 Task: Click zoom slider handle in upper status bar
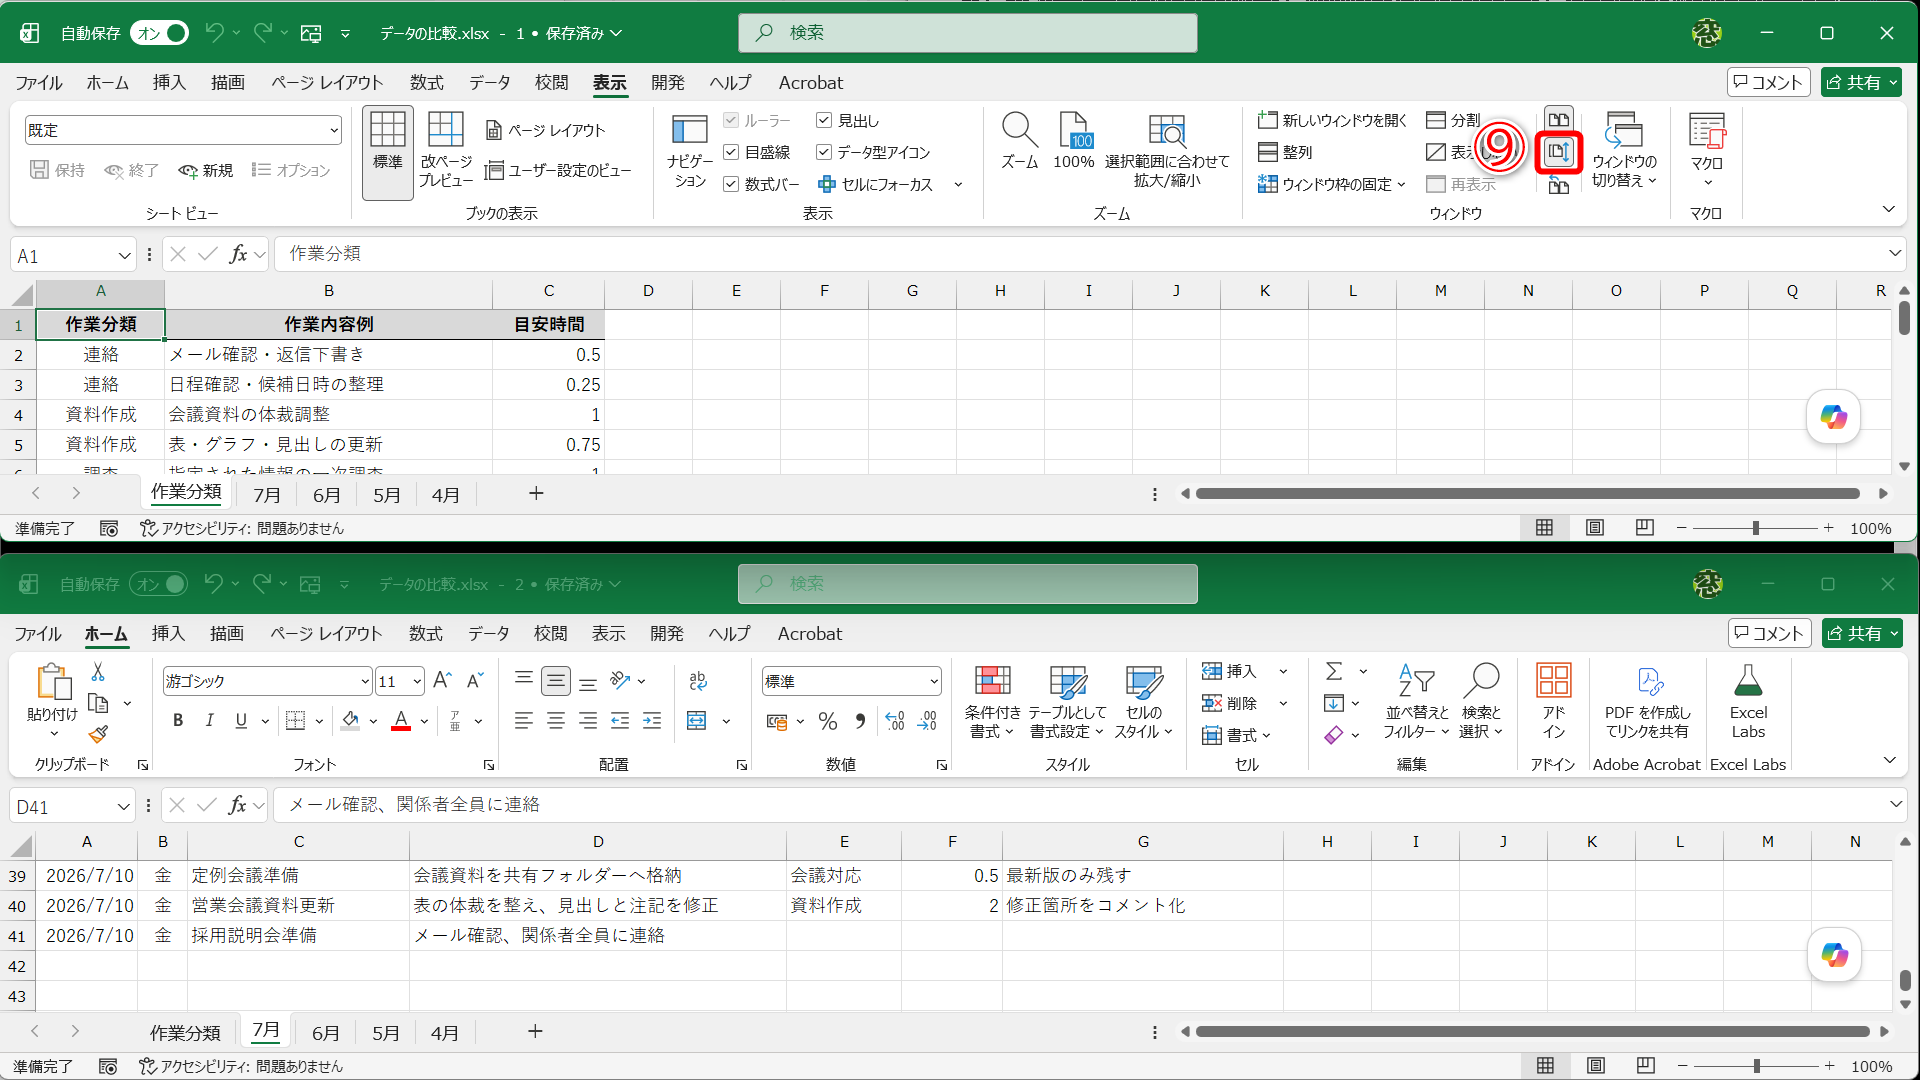1756,528
